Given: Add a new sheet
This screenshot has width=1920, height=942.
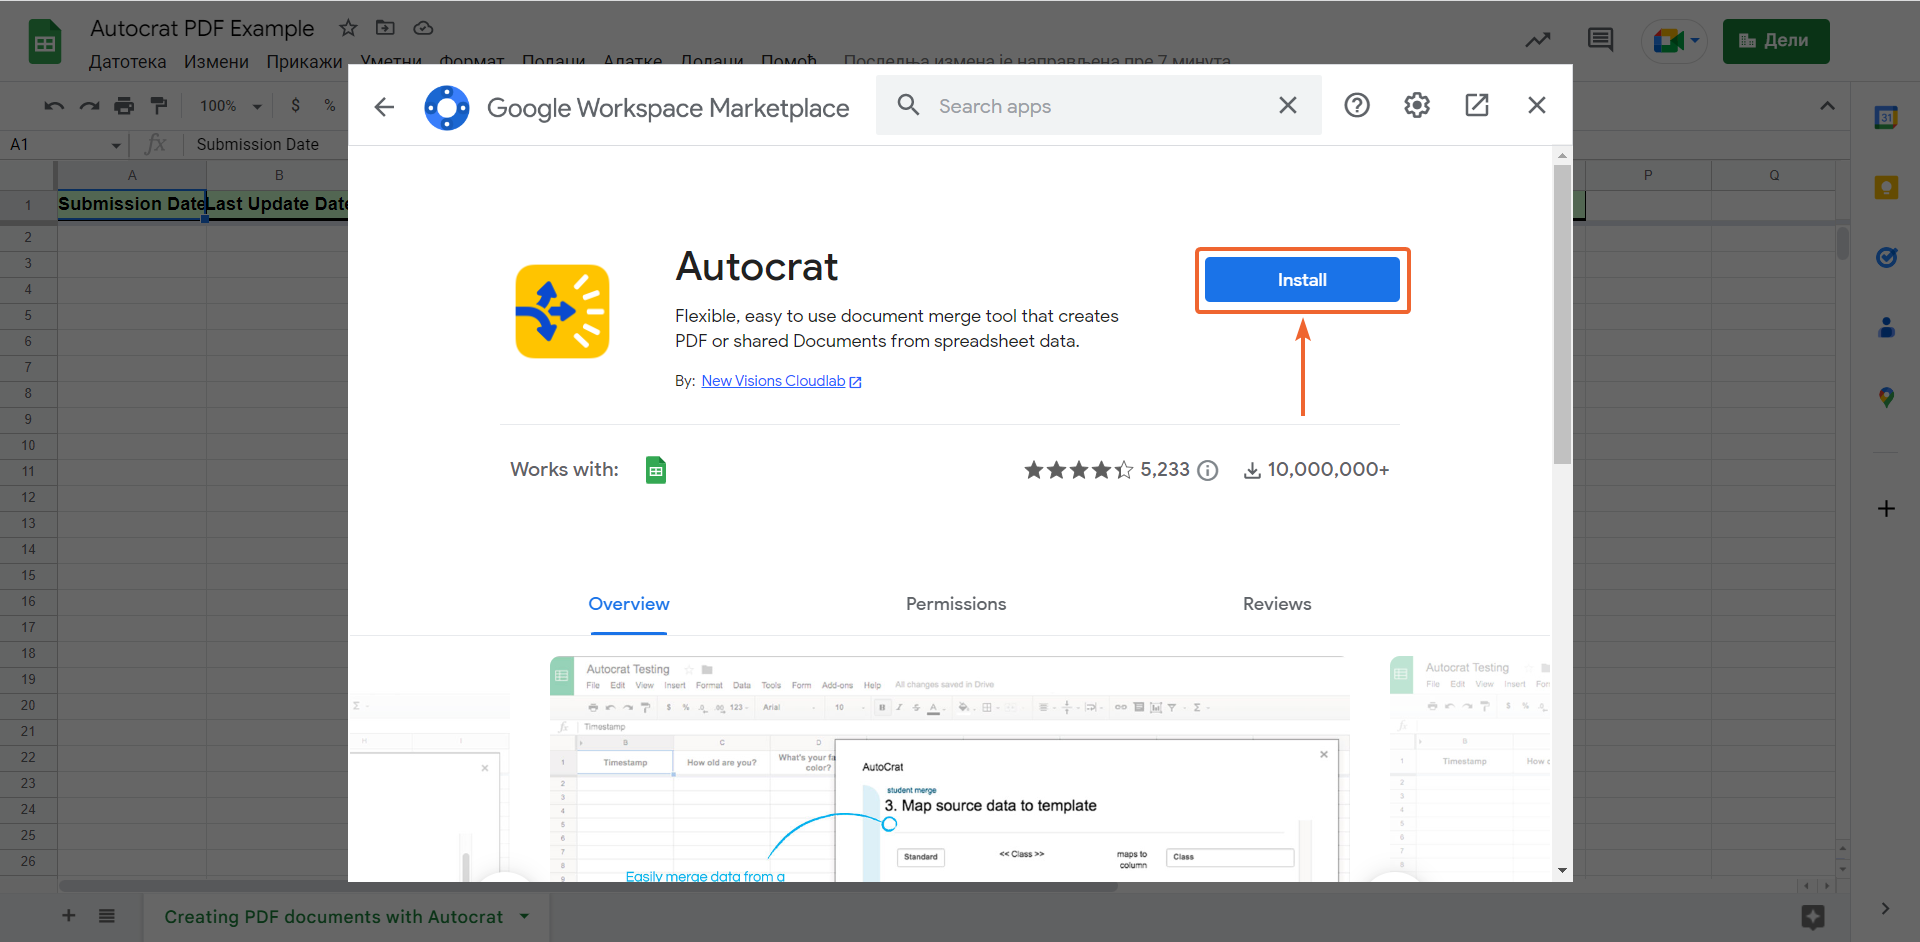Looking at the screenshot, I should (x=69, y=916).
